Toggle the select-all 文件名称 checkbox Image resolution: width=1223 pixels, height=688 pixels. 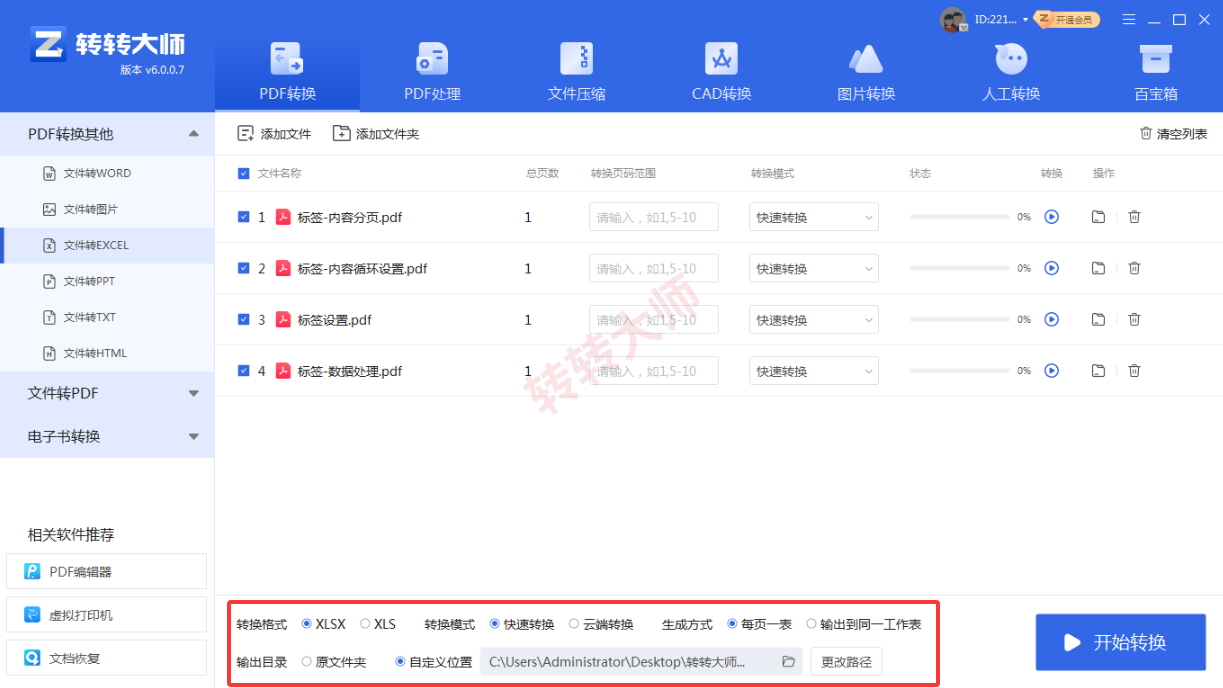(x=244, y=173)
